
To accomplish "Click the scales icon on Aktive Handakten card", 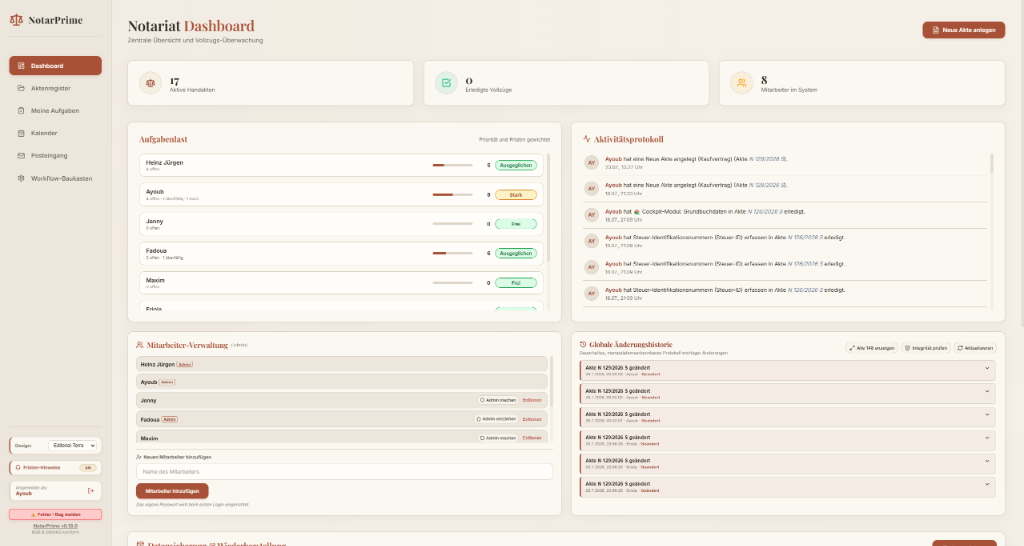I will [150, 83].
